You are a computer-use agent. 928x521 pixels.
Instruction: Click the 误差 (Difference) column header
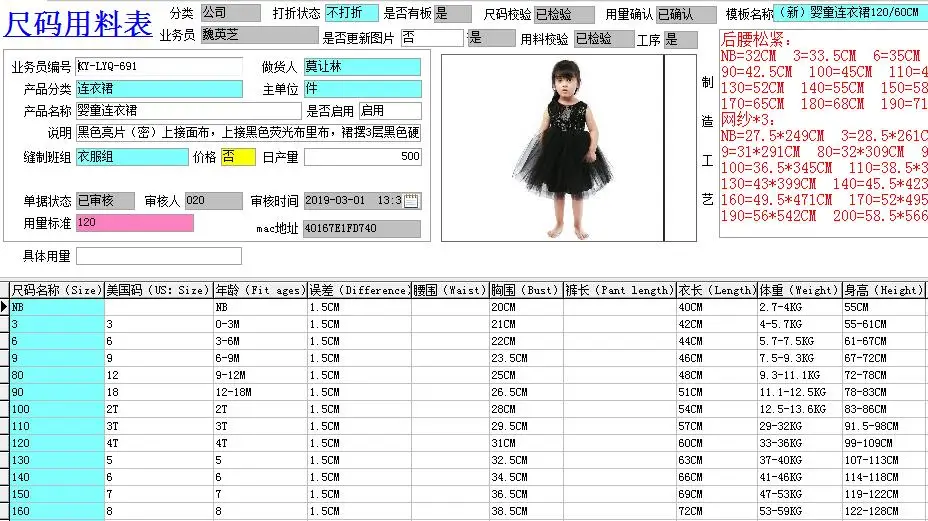359,290
